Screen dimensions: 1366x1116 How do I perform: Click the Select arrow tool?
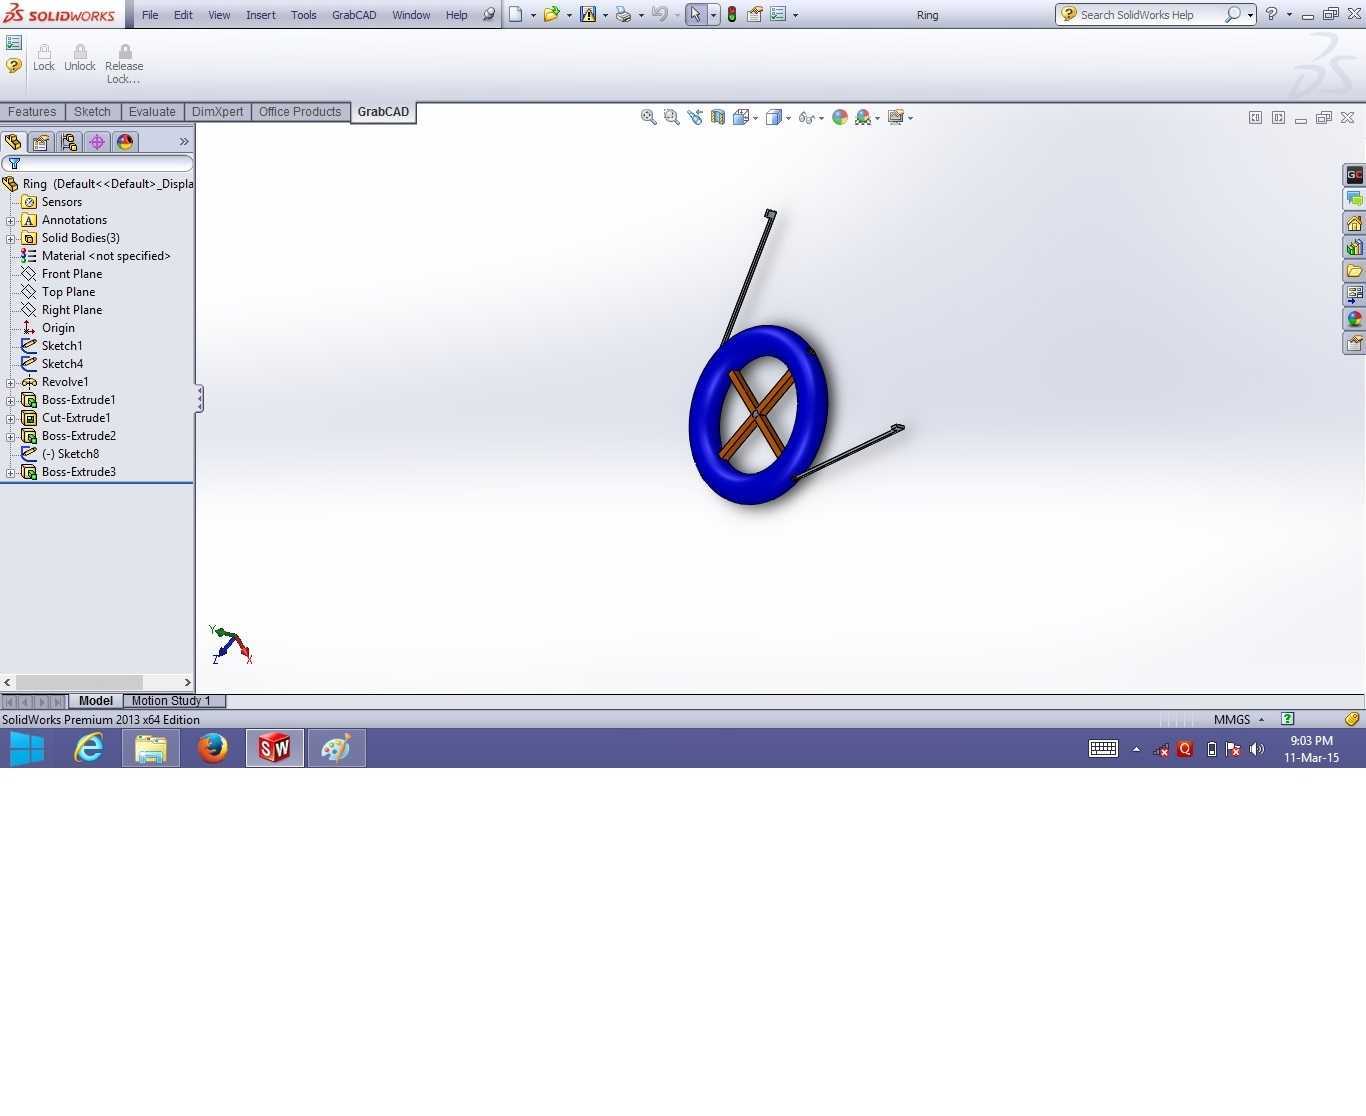coord(695,14)
